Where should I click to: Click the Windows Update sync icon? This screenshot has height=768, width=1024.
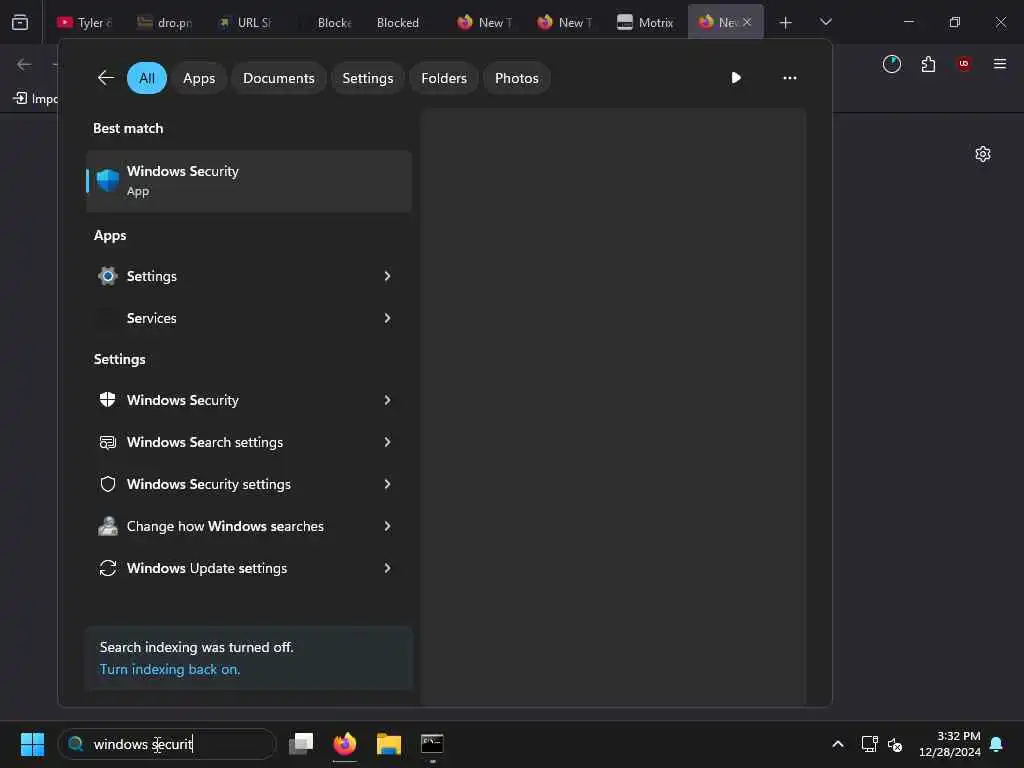click(108, 568)
